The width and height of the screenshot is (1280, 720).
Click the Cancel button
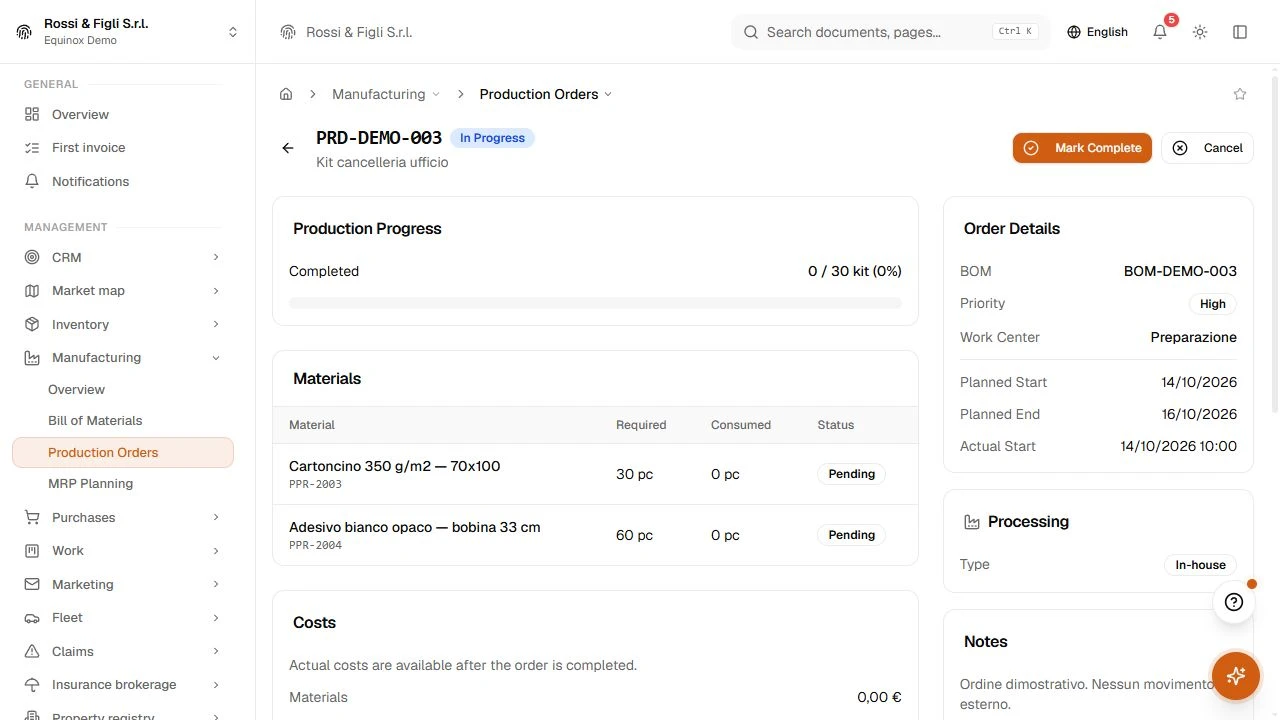(1207, 148)
